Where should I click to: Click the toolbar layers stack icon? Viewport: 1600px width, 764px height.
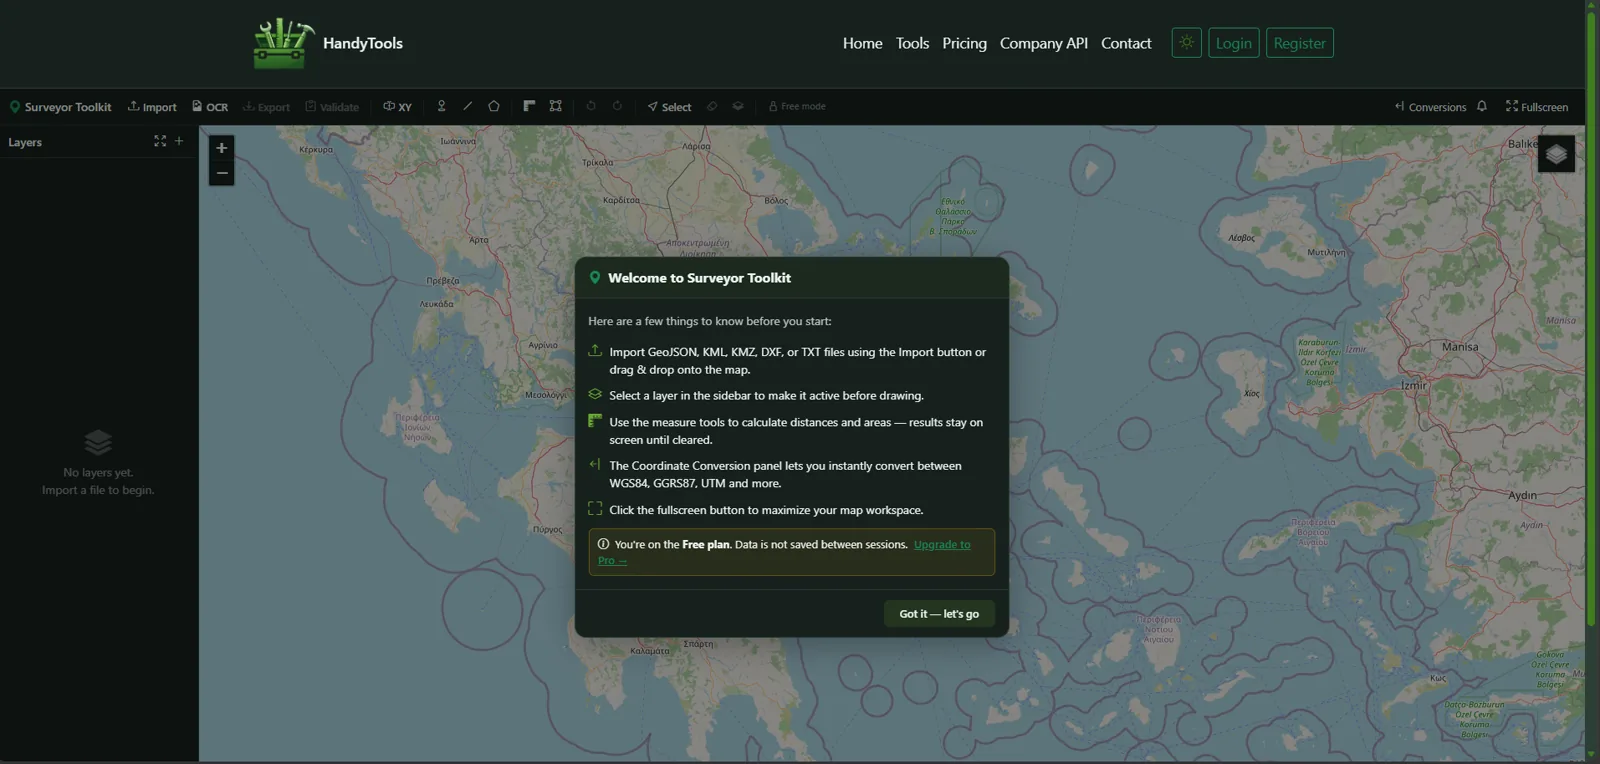pos(738,106)
